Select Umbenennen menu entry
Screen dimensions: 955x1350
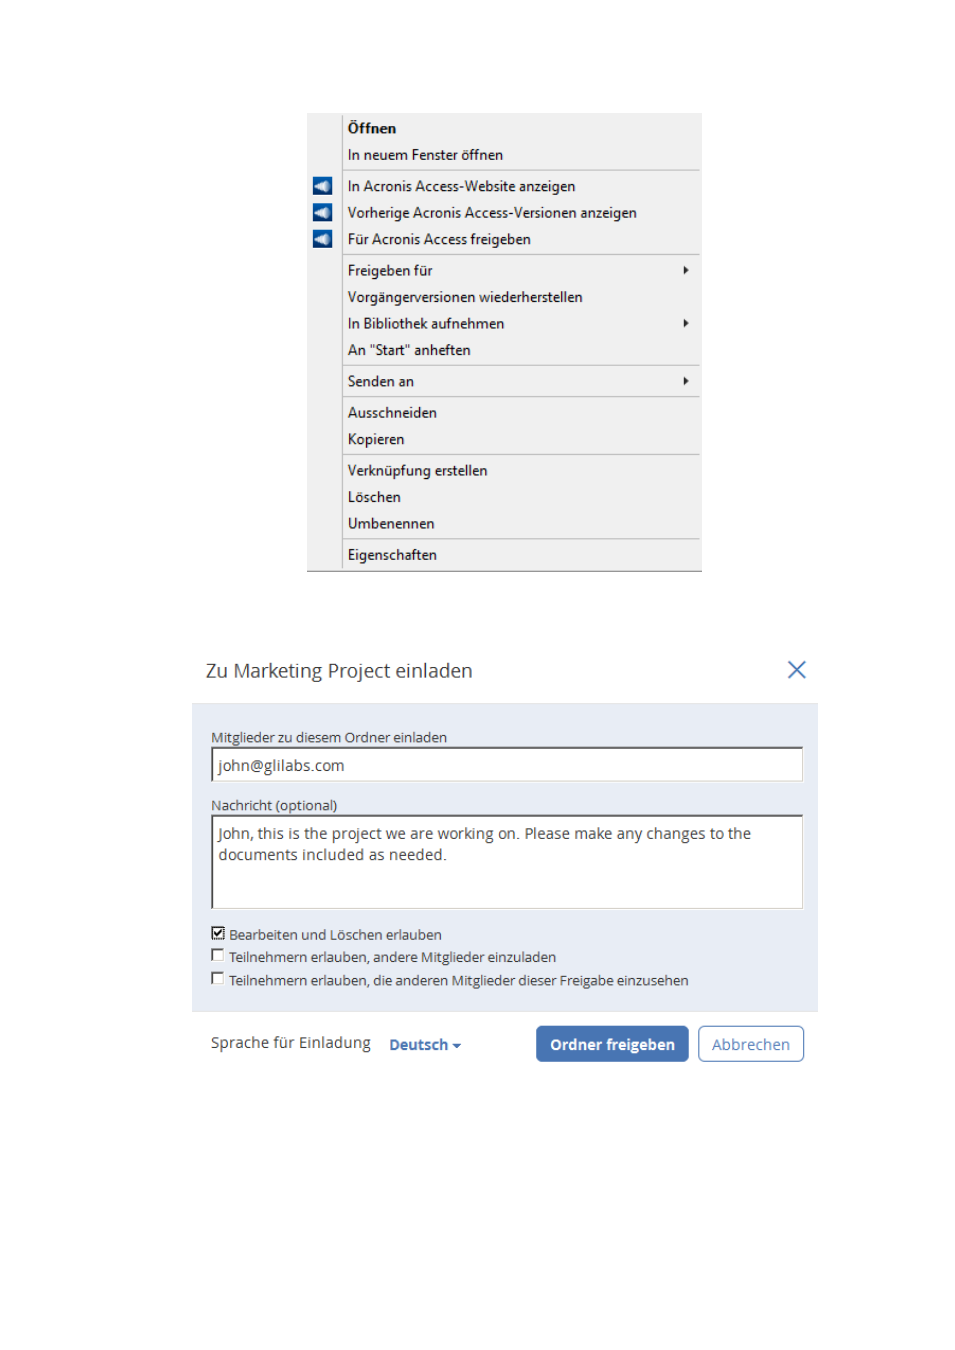[x=521, y=523]
